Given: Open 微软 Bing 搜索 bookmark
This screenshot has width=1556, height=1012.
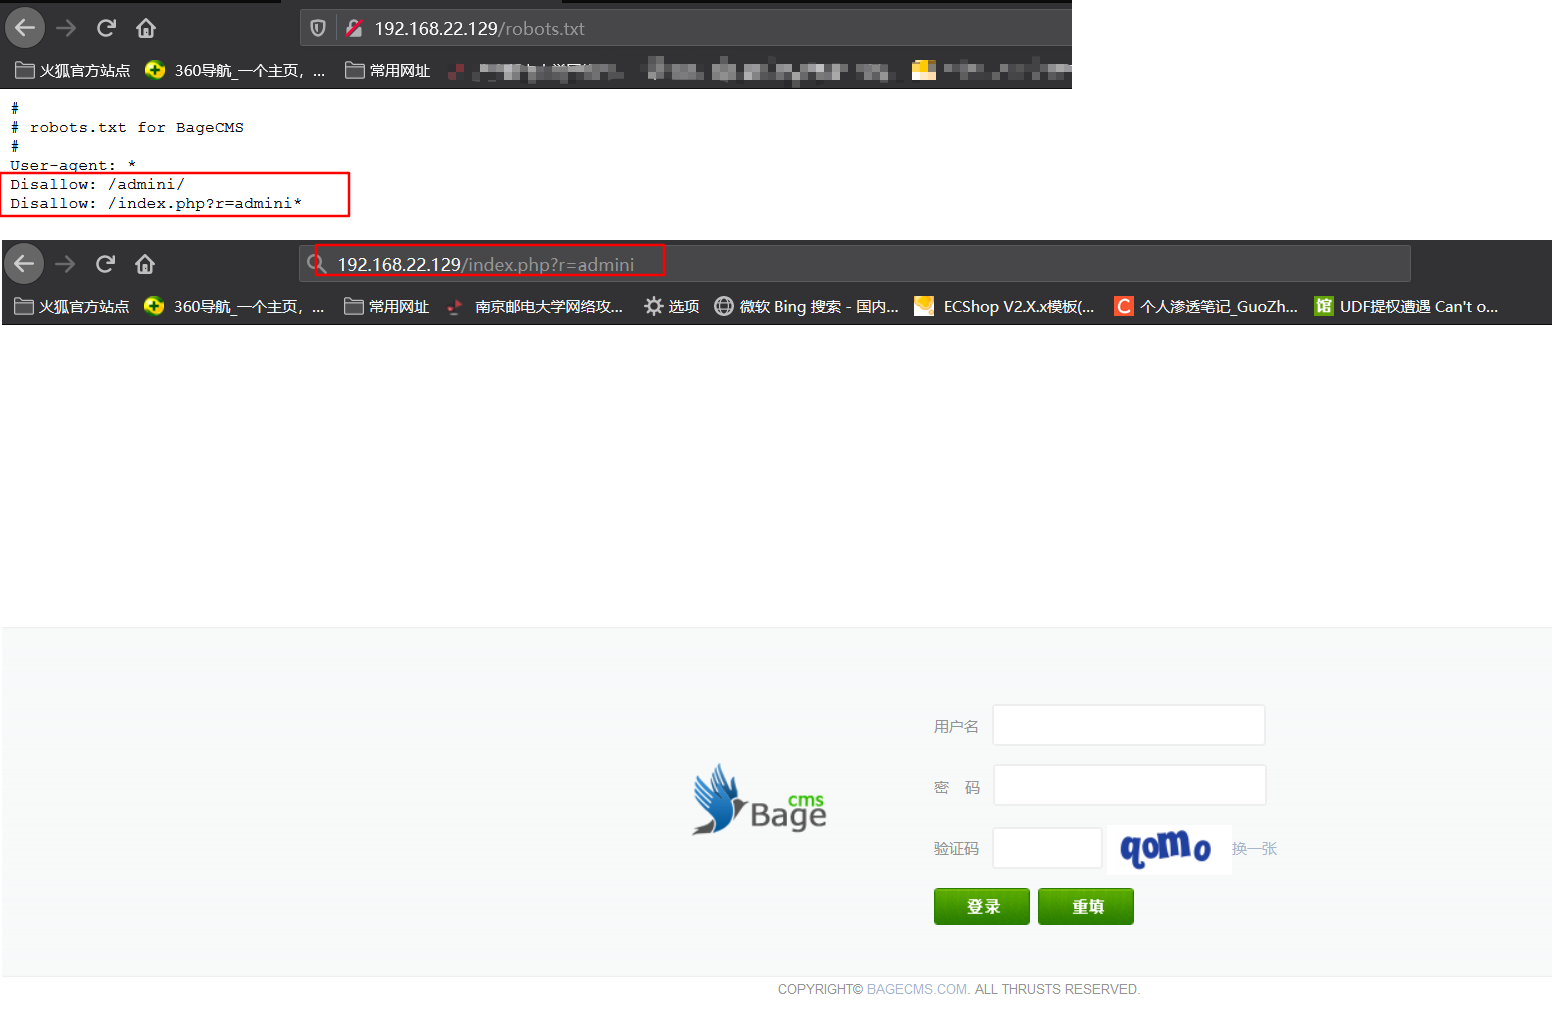Looking at the screenshot, I should pos(806,306).
